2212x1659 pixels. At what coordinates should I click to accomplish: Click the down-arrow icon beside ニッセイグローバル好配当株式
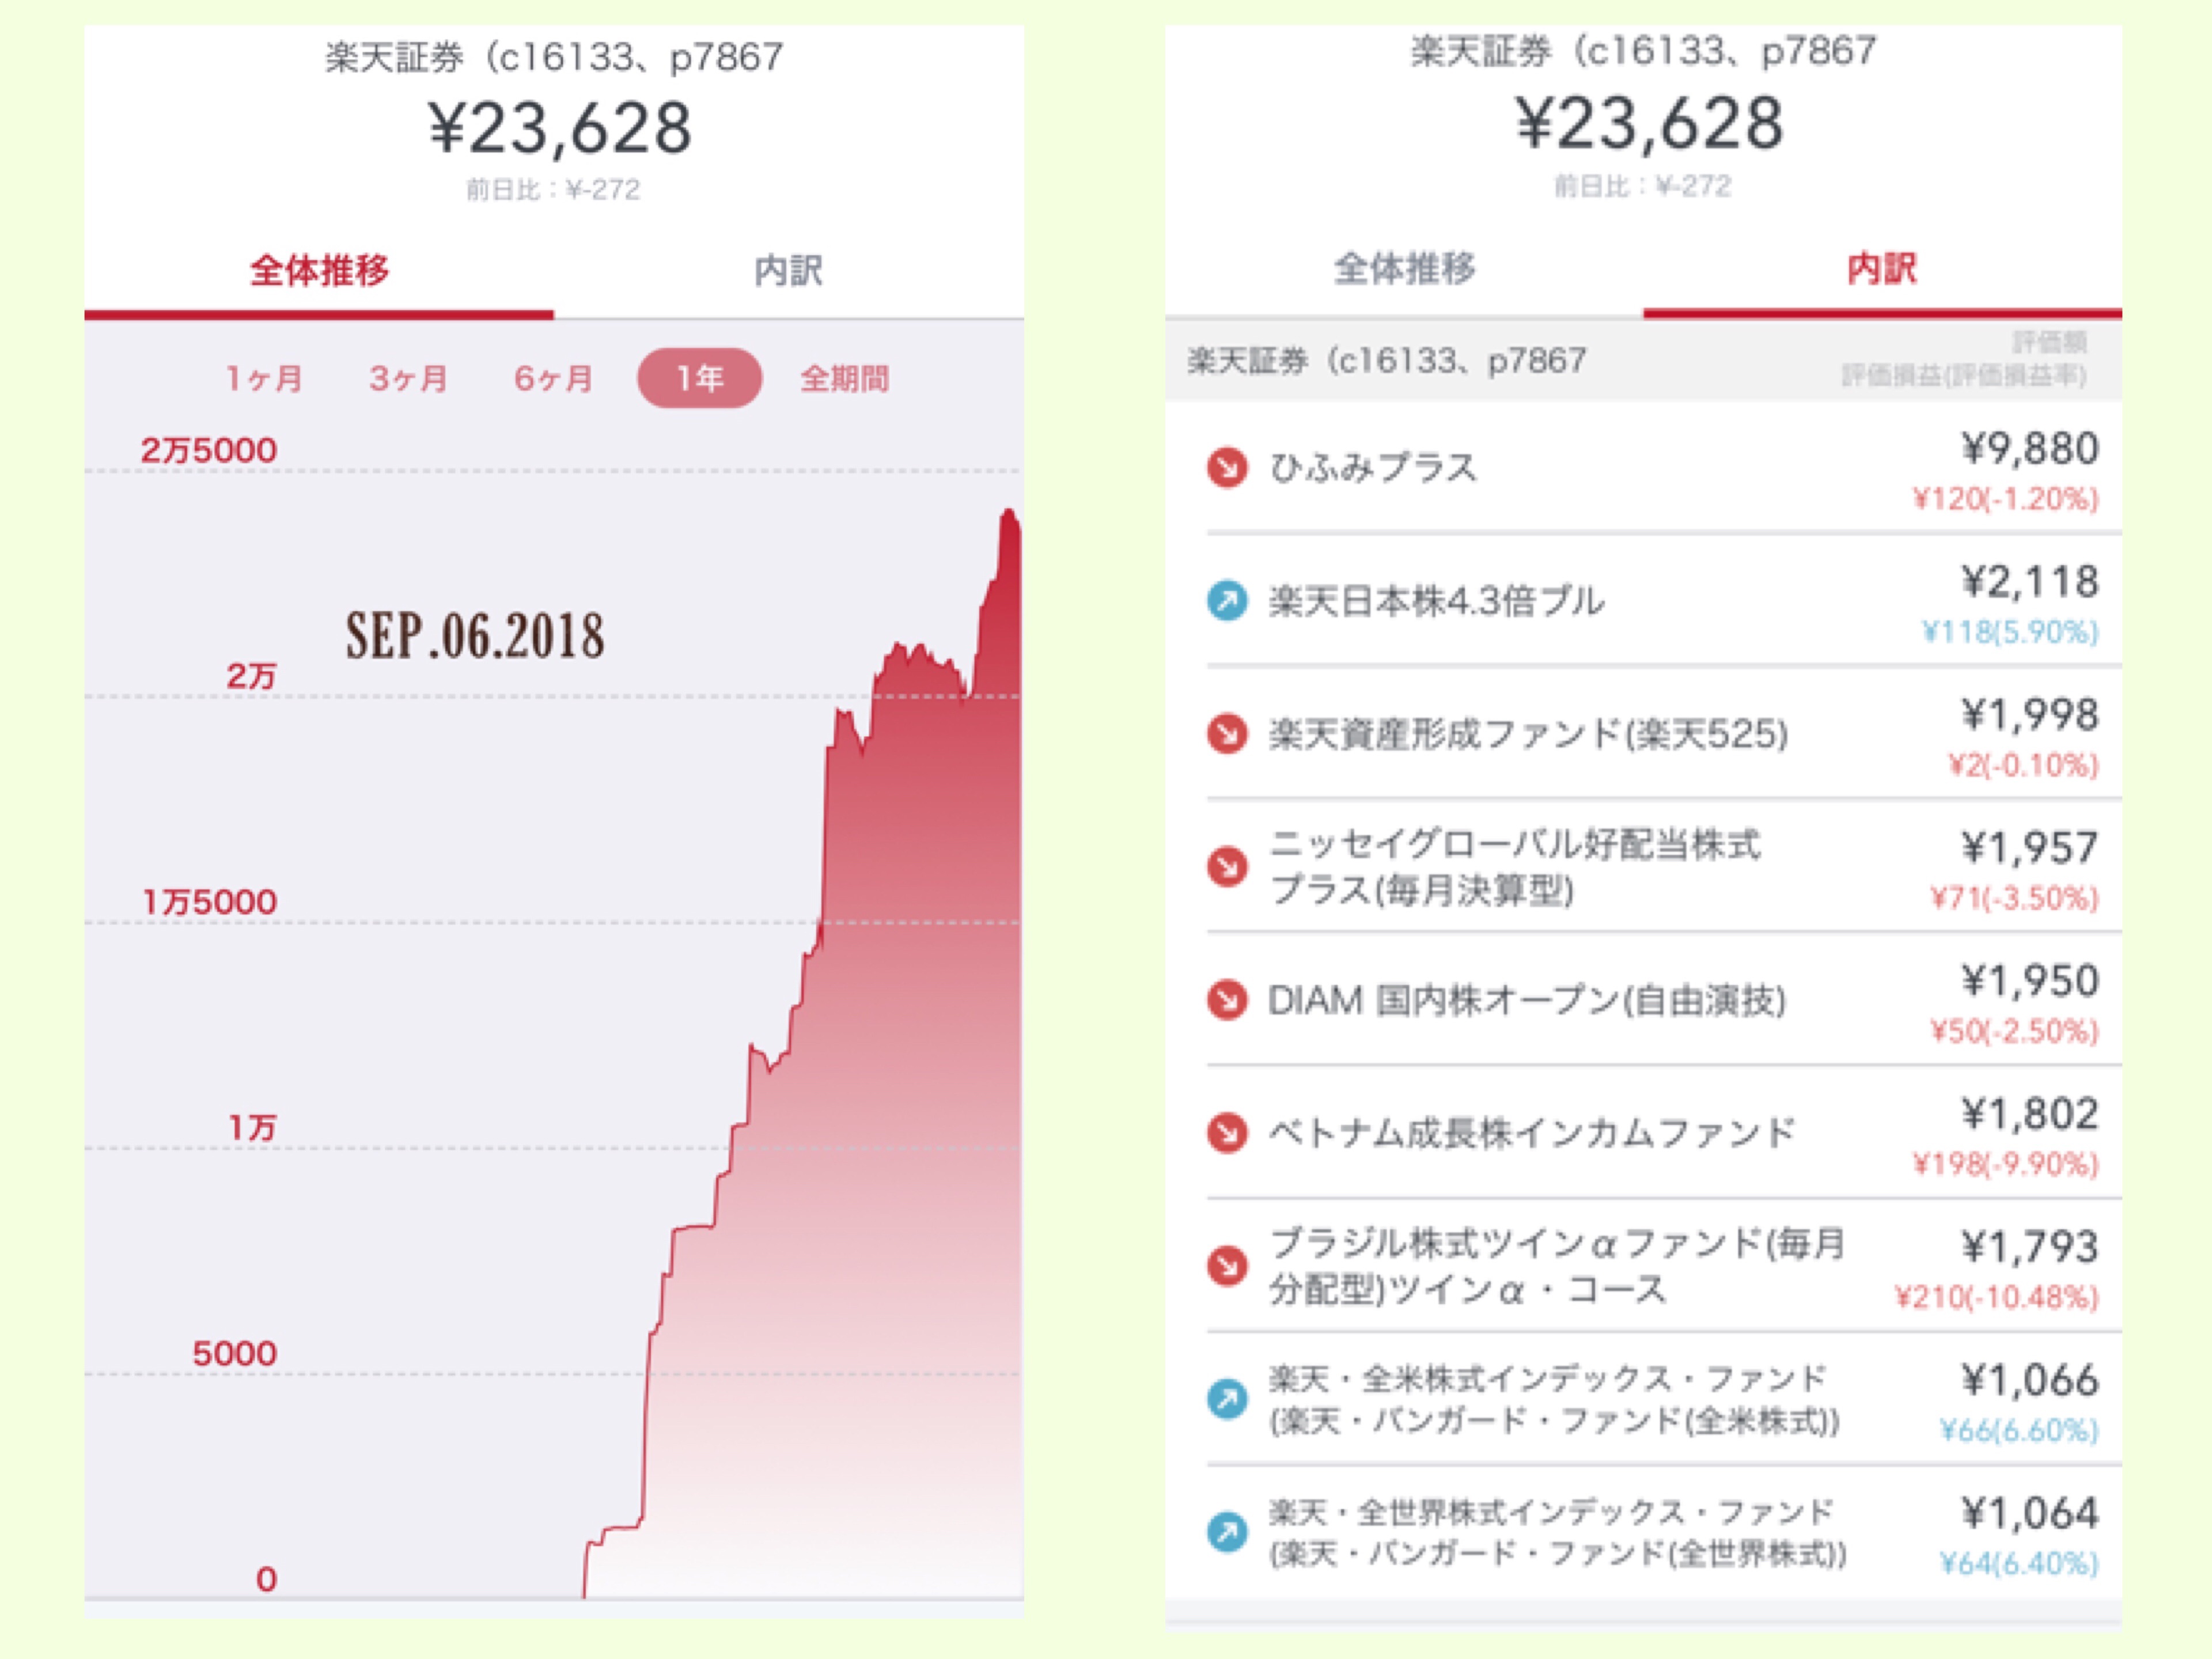1227,866
